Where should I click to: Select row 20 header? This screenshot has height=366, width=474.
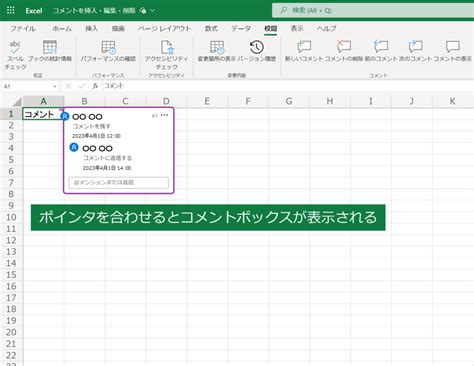[11, 332]
